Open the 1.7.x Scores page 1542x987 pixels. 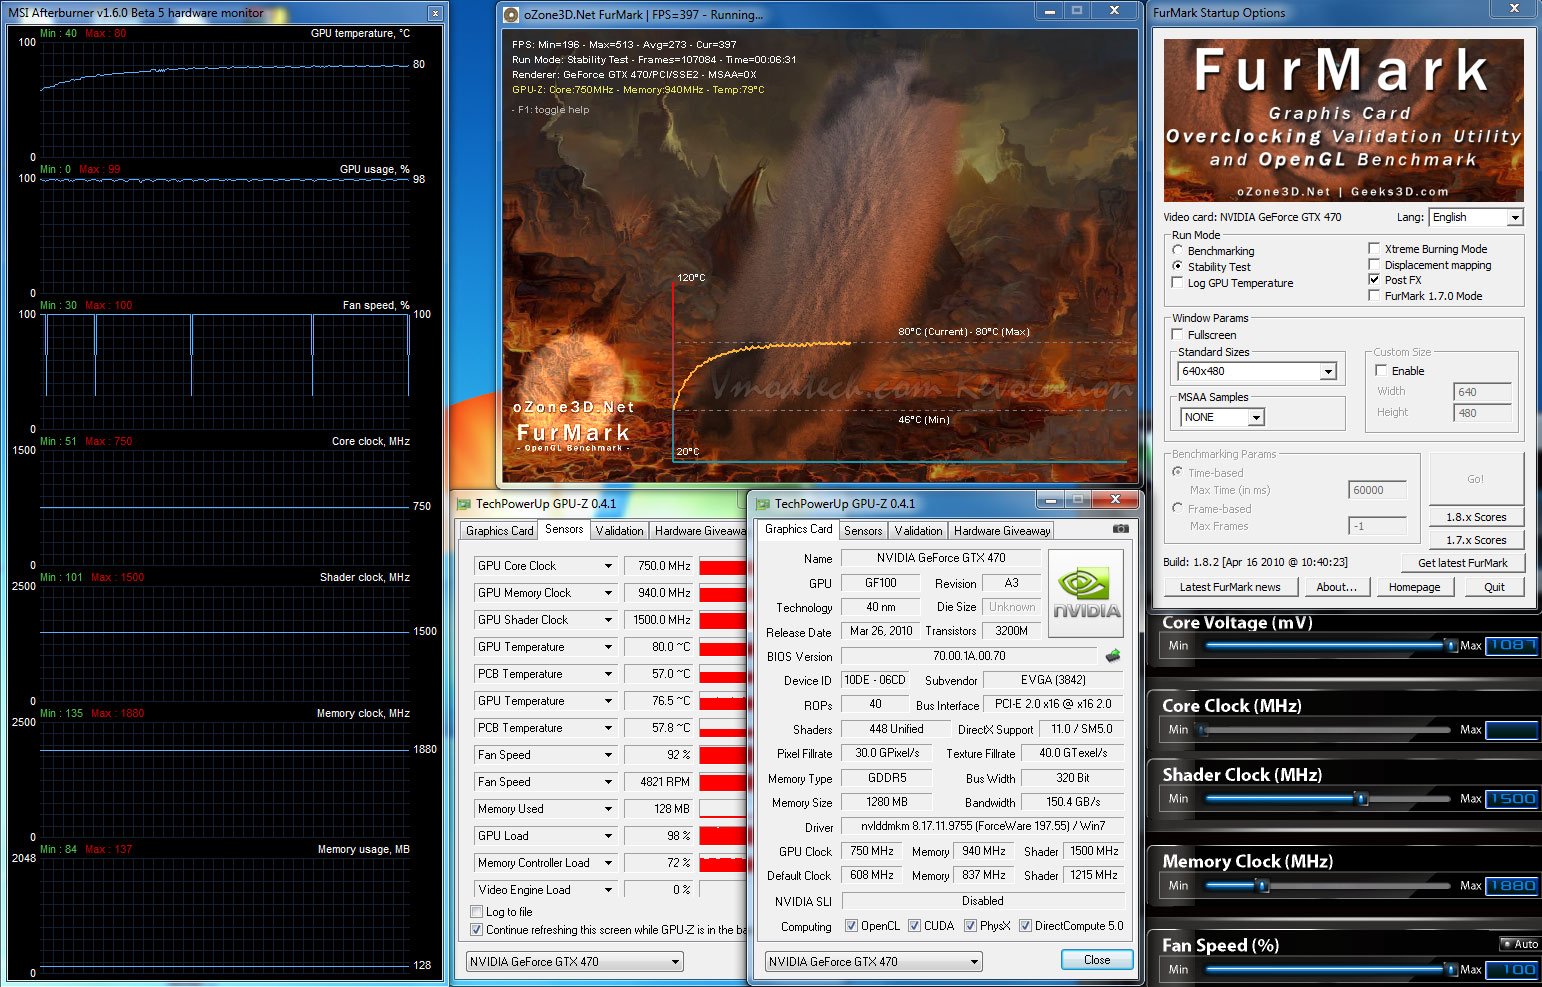tap(1476, 540)
